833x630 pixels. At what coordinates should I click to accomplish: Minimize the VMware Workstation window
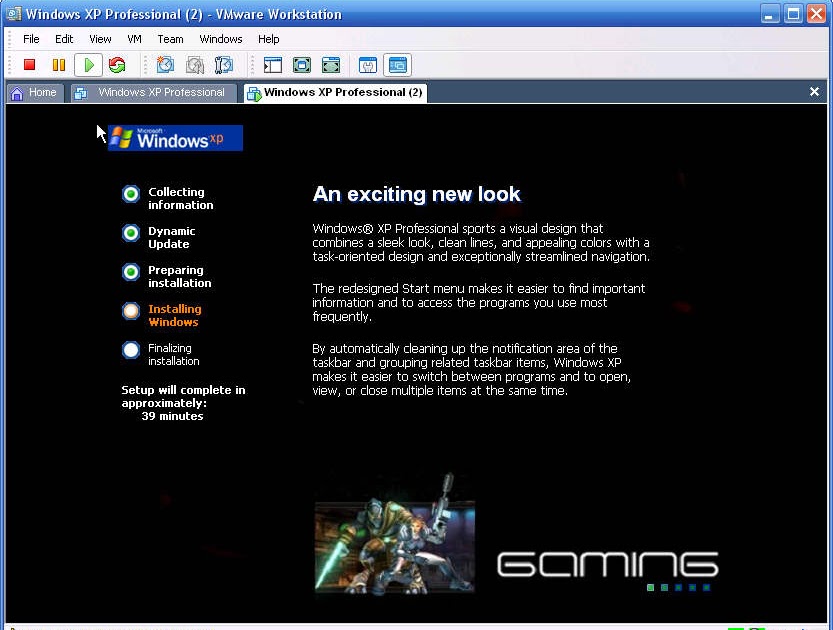(x=769, y=14)
